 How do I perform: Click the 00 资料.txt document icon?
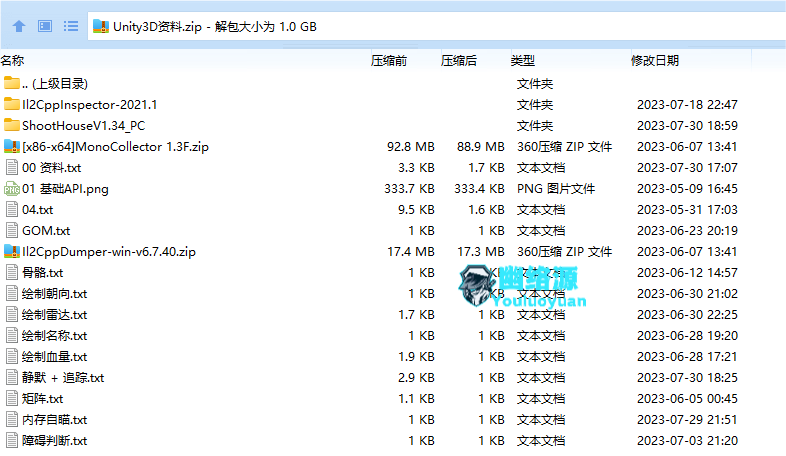pyautogui.click(x=12, y=167)
